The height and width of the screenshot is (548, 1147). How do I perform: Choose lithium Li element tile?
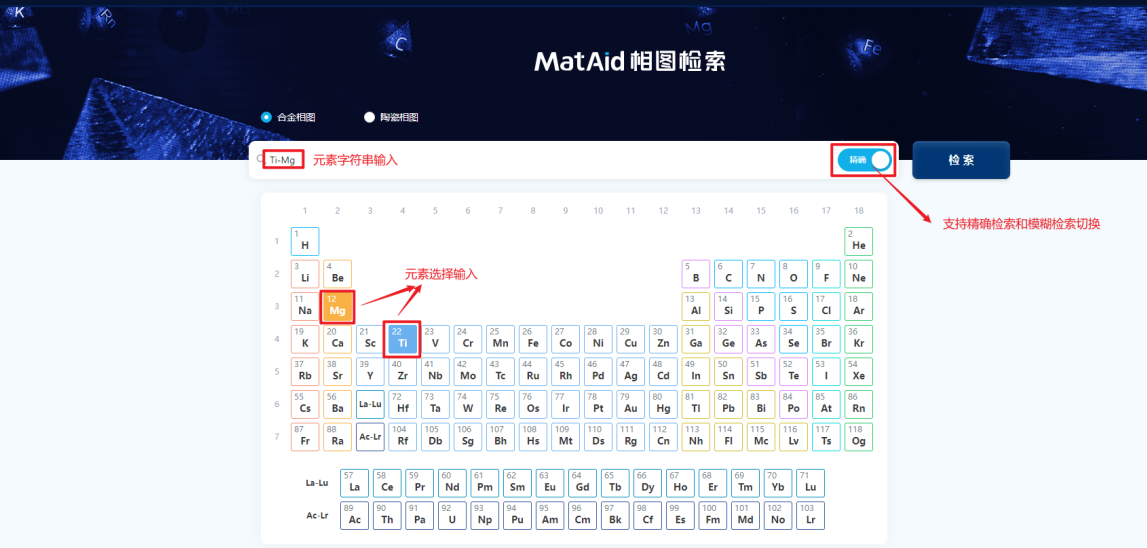pyautogui.click(x=305, y=274)
